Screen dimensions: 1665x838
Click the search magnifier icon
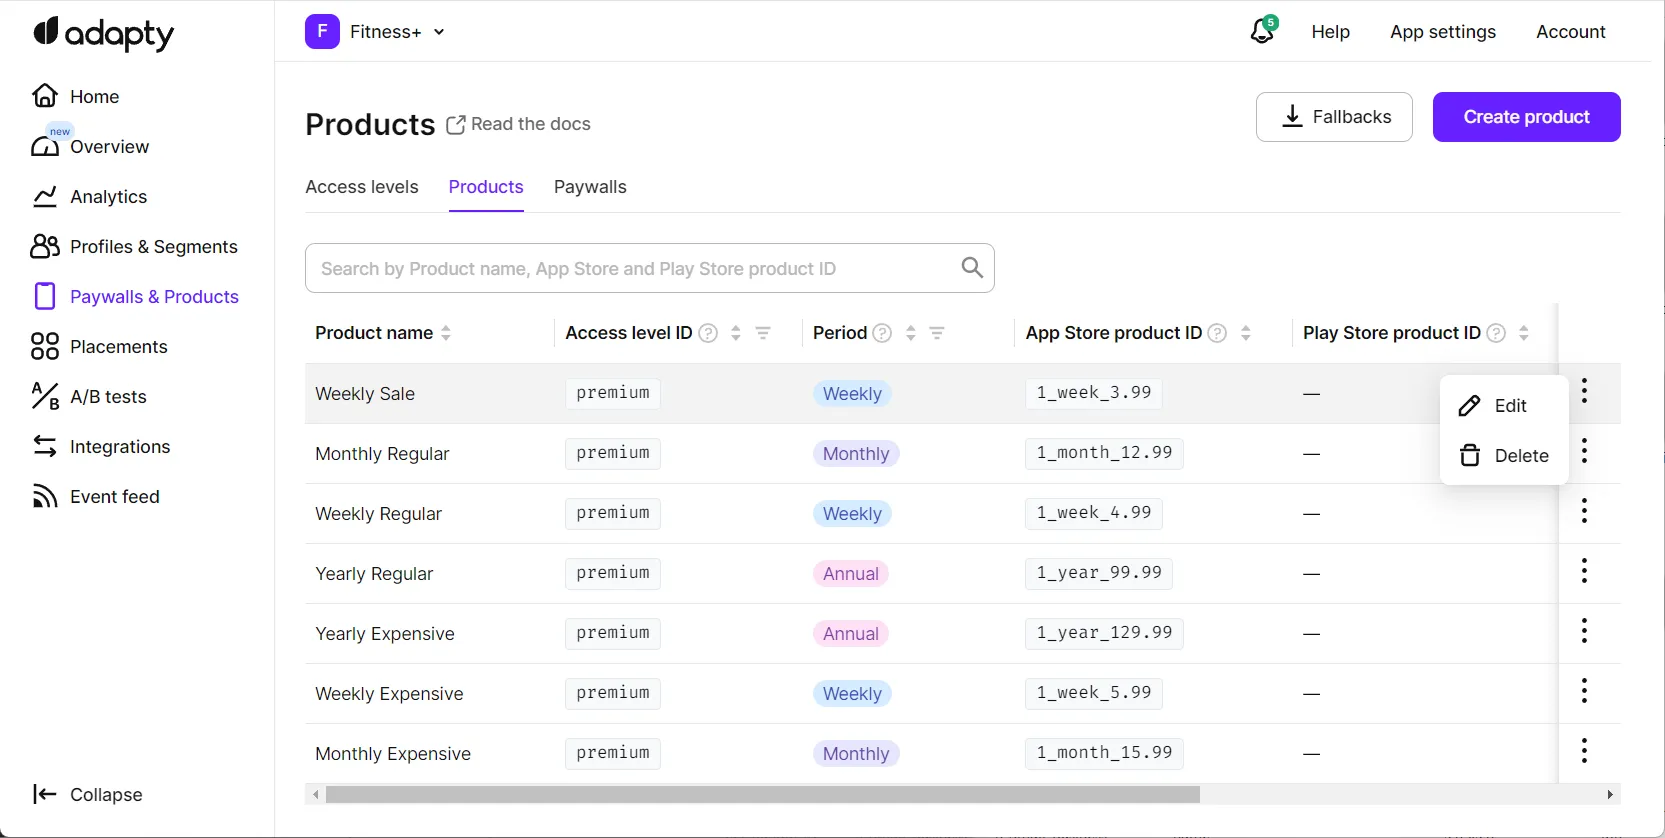[x=971, y=268]
